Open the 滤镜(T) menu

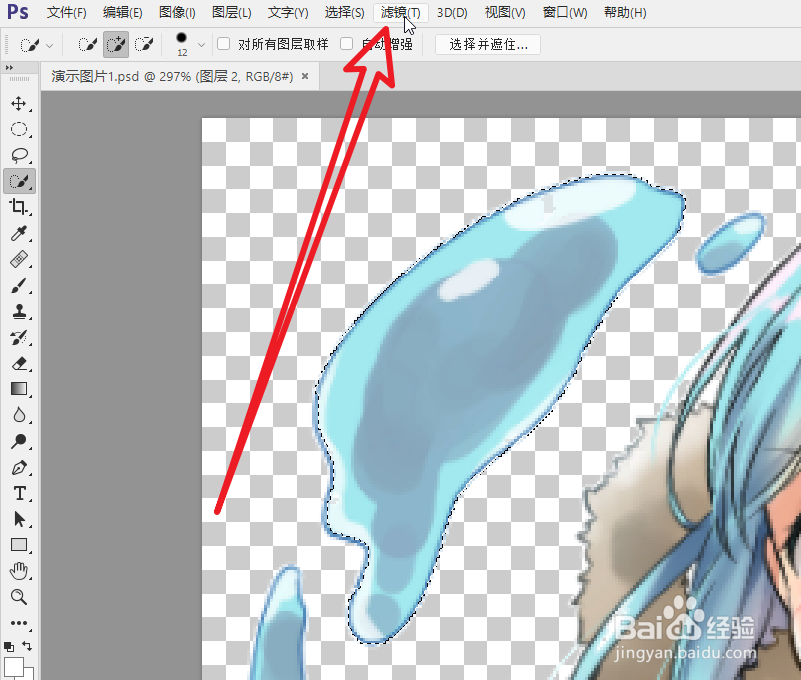(x=400, y=12)
